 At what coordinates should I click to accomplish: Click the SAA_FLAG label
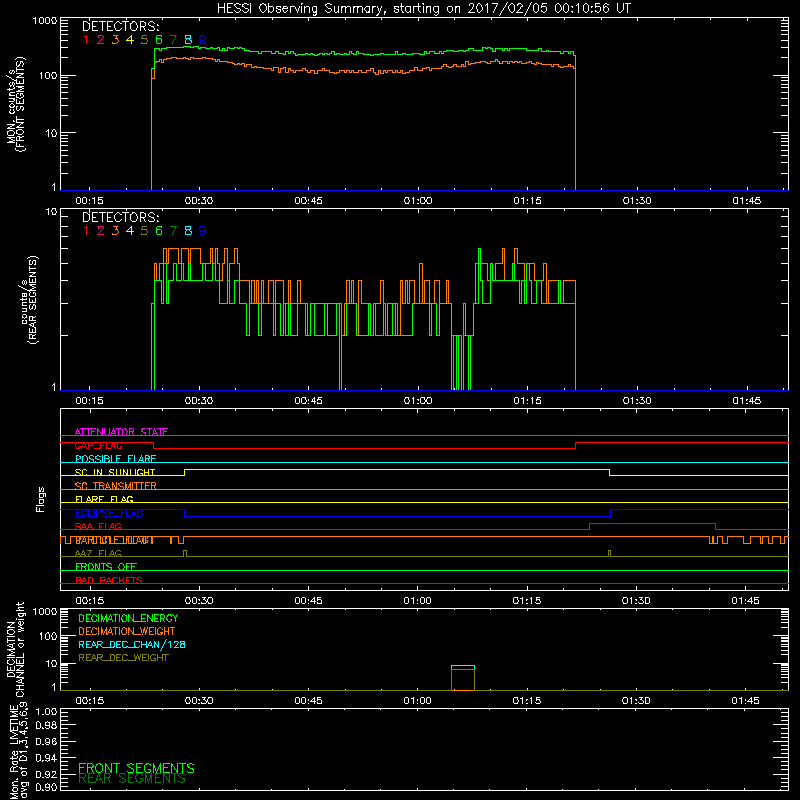tap(98, 526)
